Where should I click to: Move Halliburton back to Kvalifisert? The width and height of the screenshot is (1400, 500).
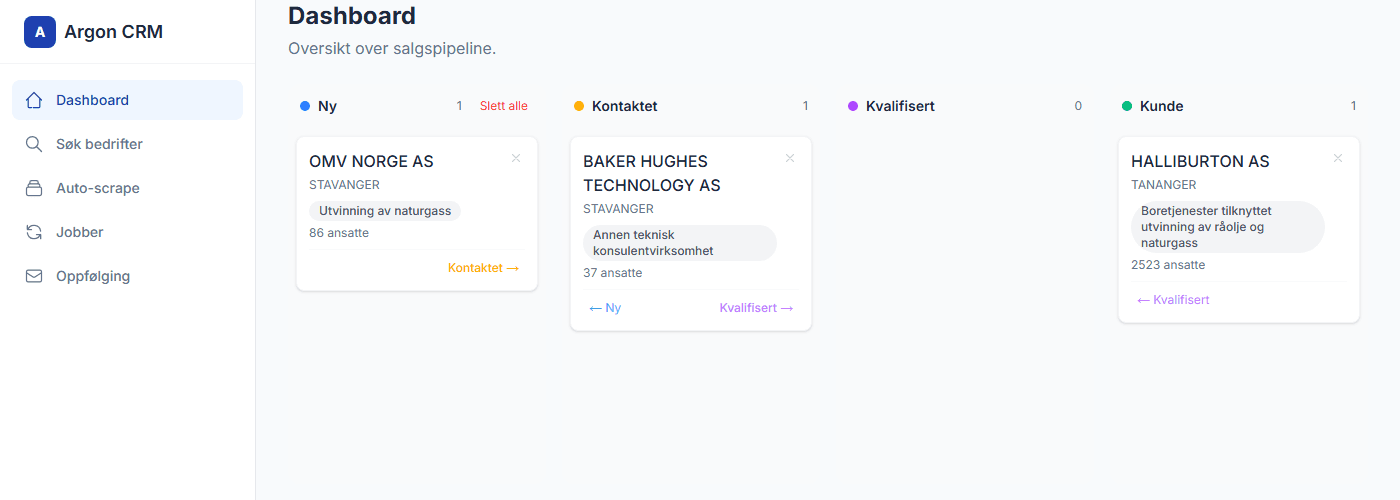click(1174, 300)
